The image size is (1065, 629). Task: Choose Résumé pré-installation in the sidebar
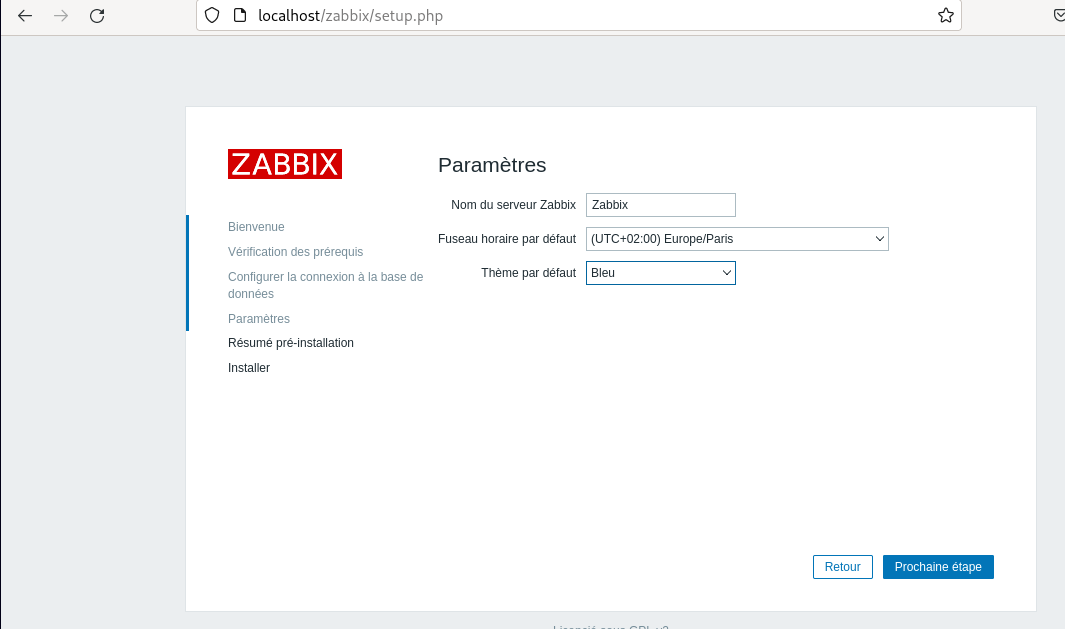coord(291,343)
